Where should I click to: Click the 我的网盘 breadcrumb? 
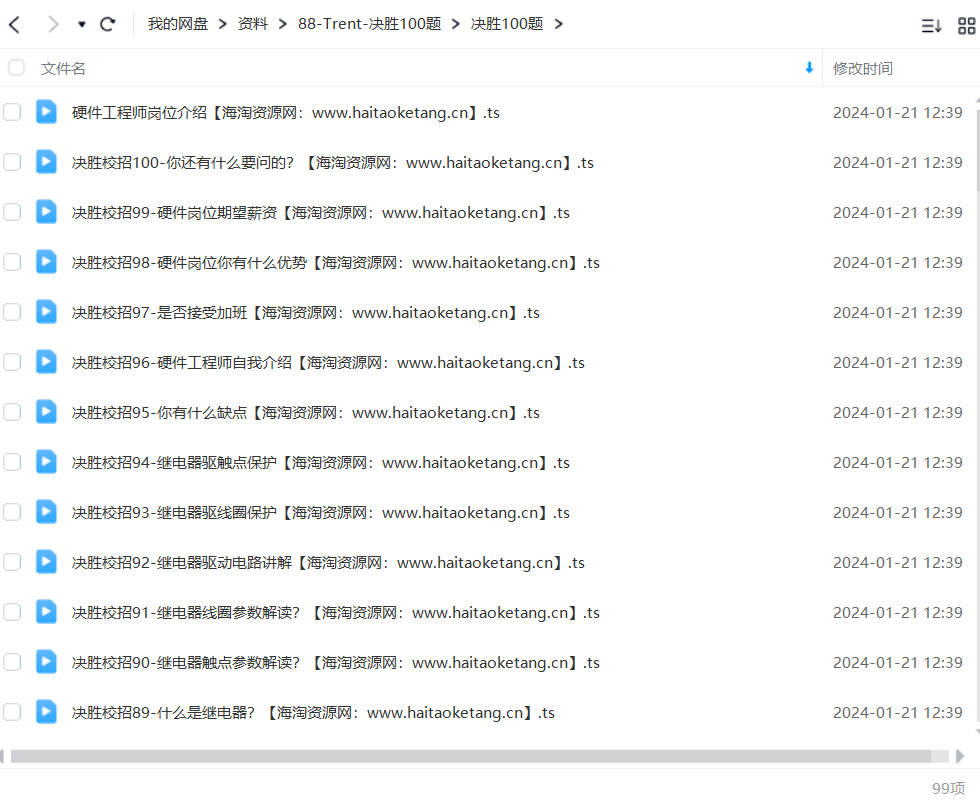(x=178, y=24)
